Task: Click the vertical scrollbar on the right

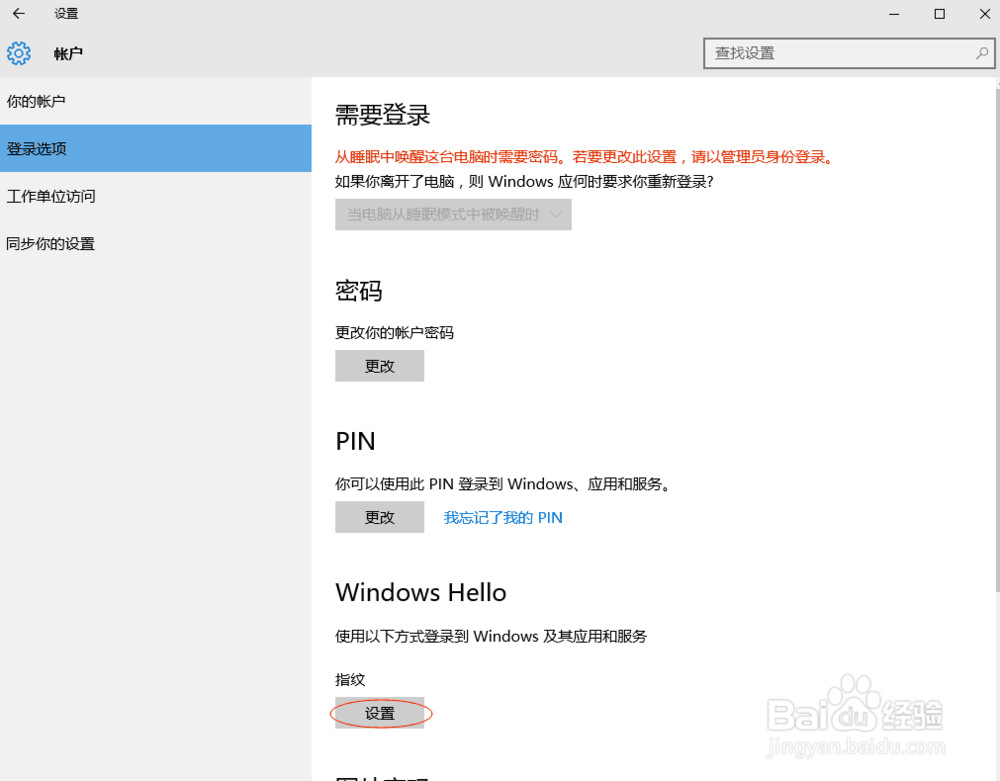Action: tap(996, 340)
